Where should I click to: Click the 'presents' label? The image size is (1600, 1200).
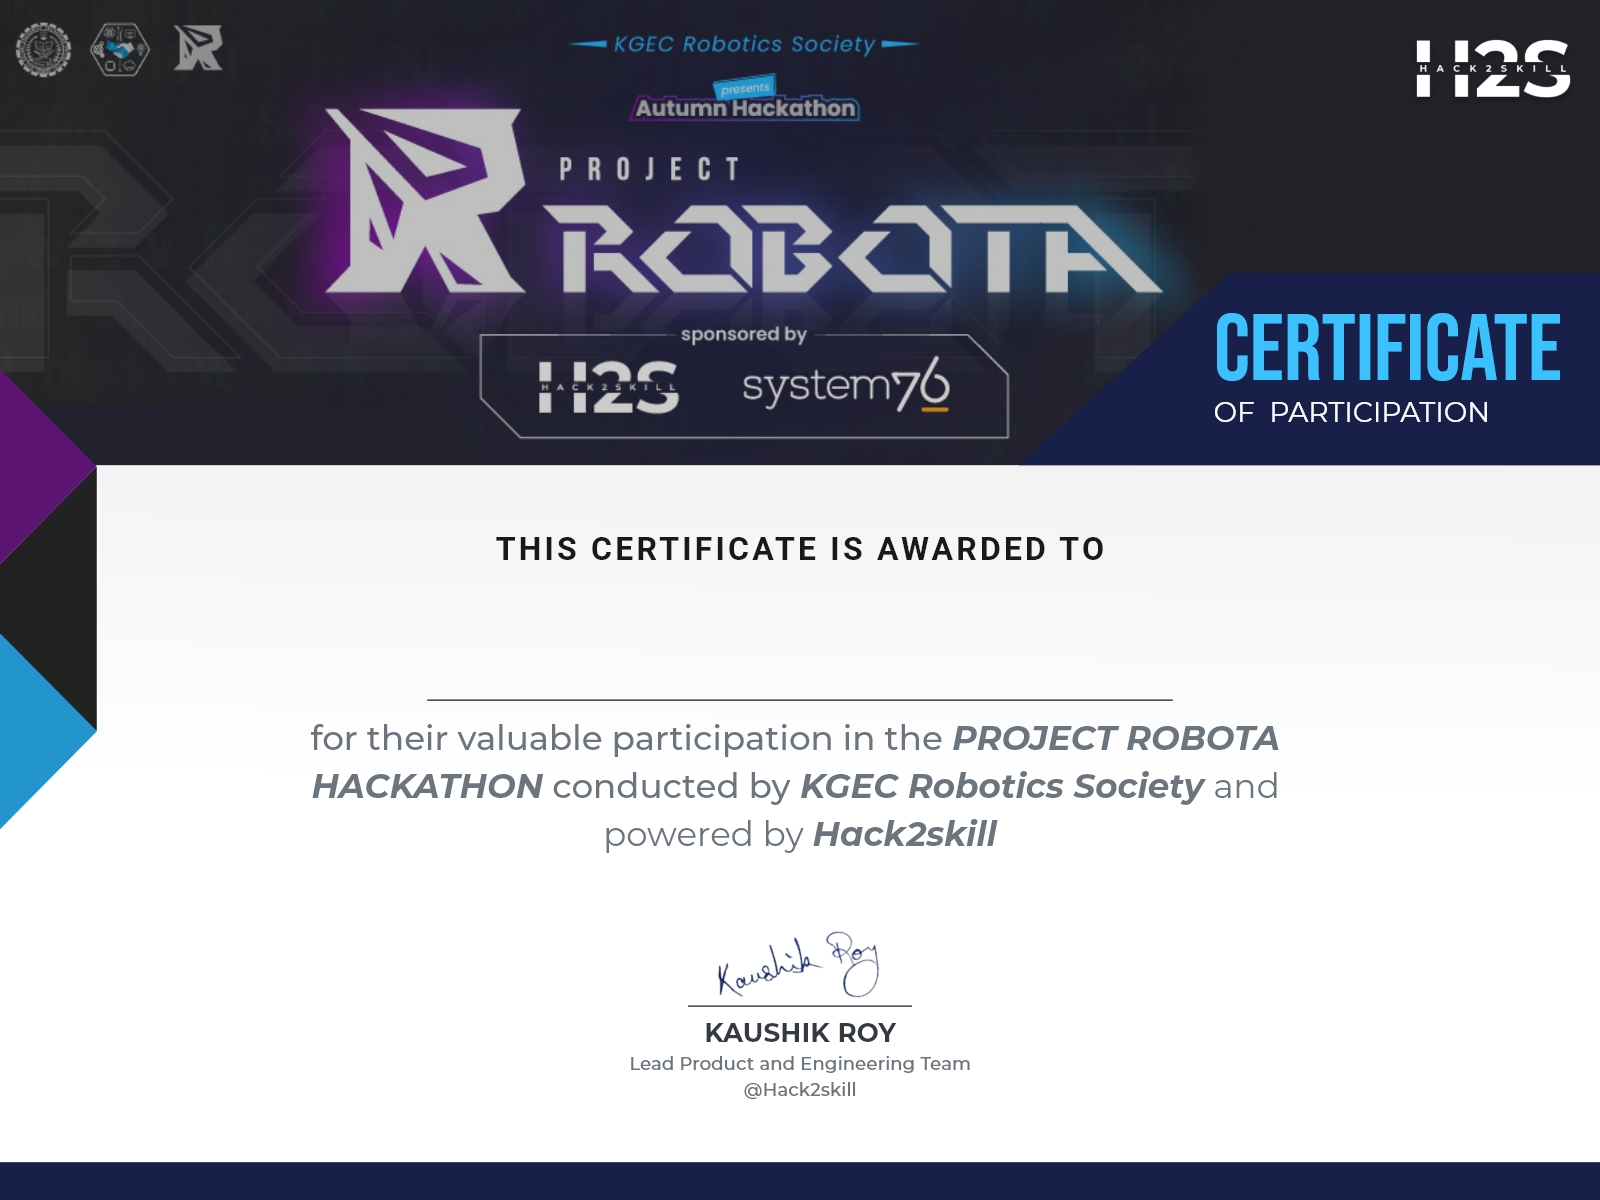click(745, 88)
